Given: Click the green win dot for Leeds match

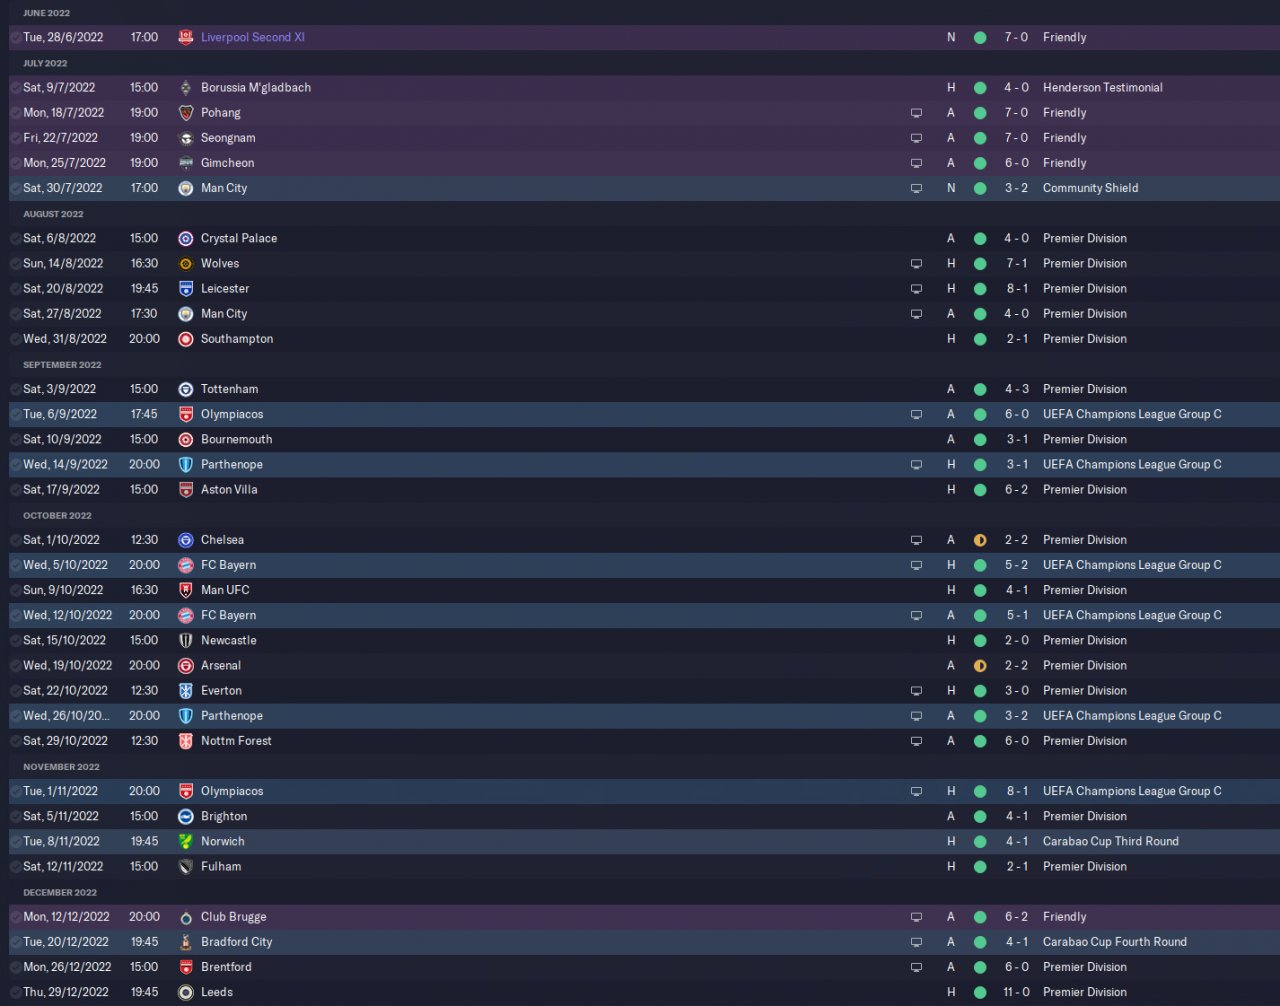Looking at the screenshot, I should click(980, 992).
